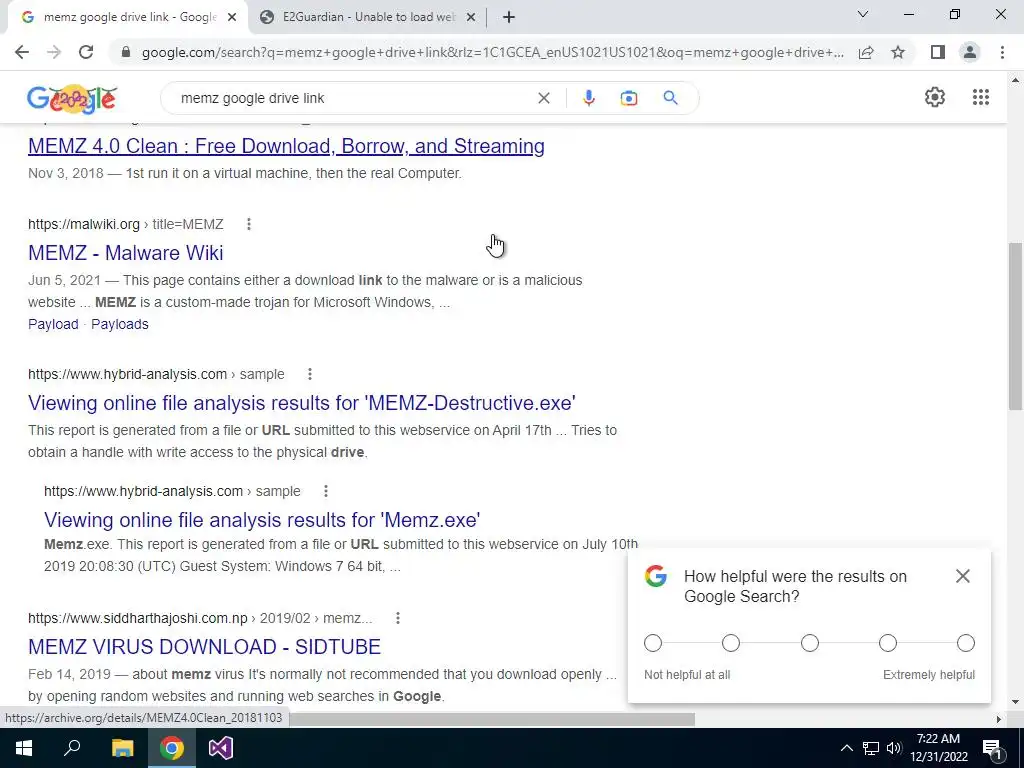
Task: Close the 'memz google drive link' tab
Action: click(x=232, y=18)
